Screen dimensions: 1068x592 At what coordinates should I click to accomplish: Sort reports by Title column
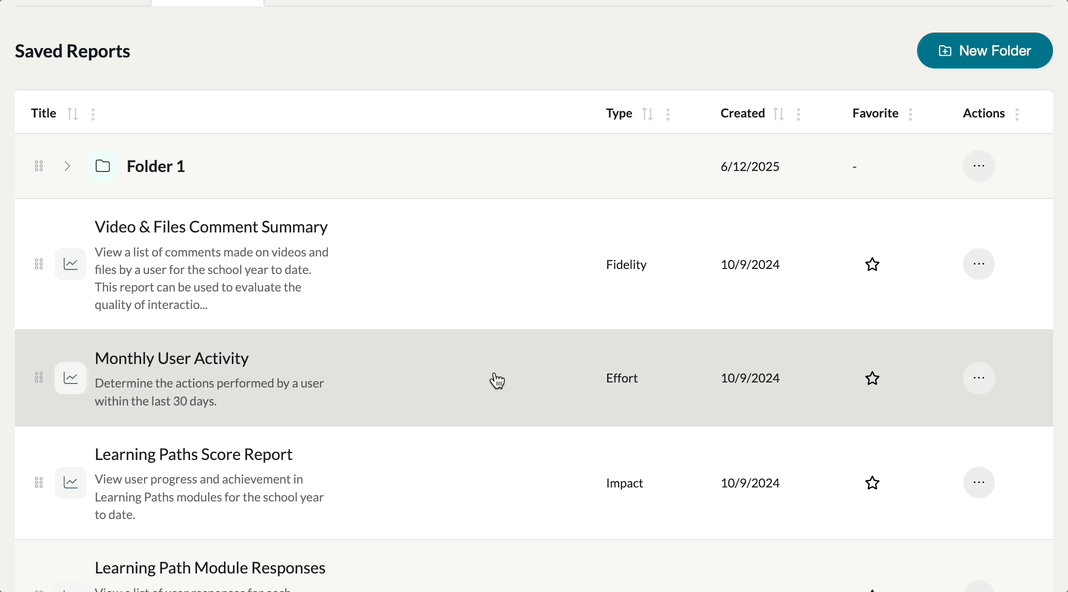pos(72,114)
